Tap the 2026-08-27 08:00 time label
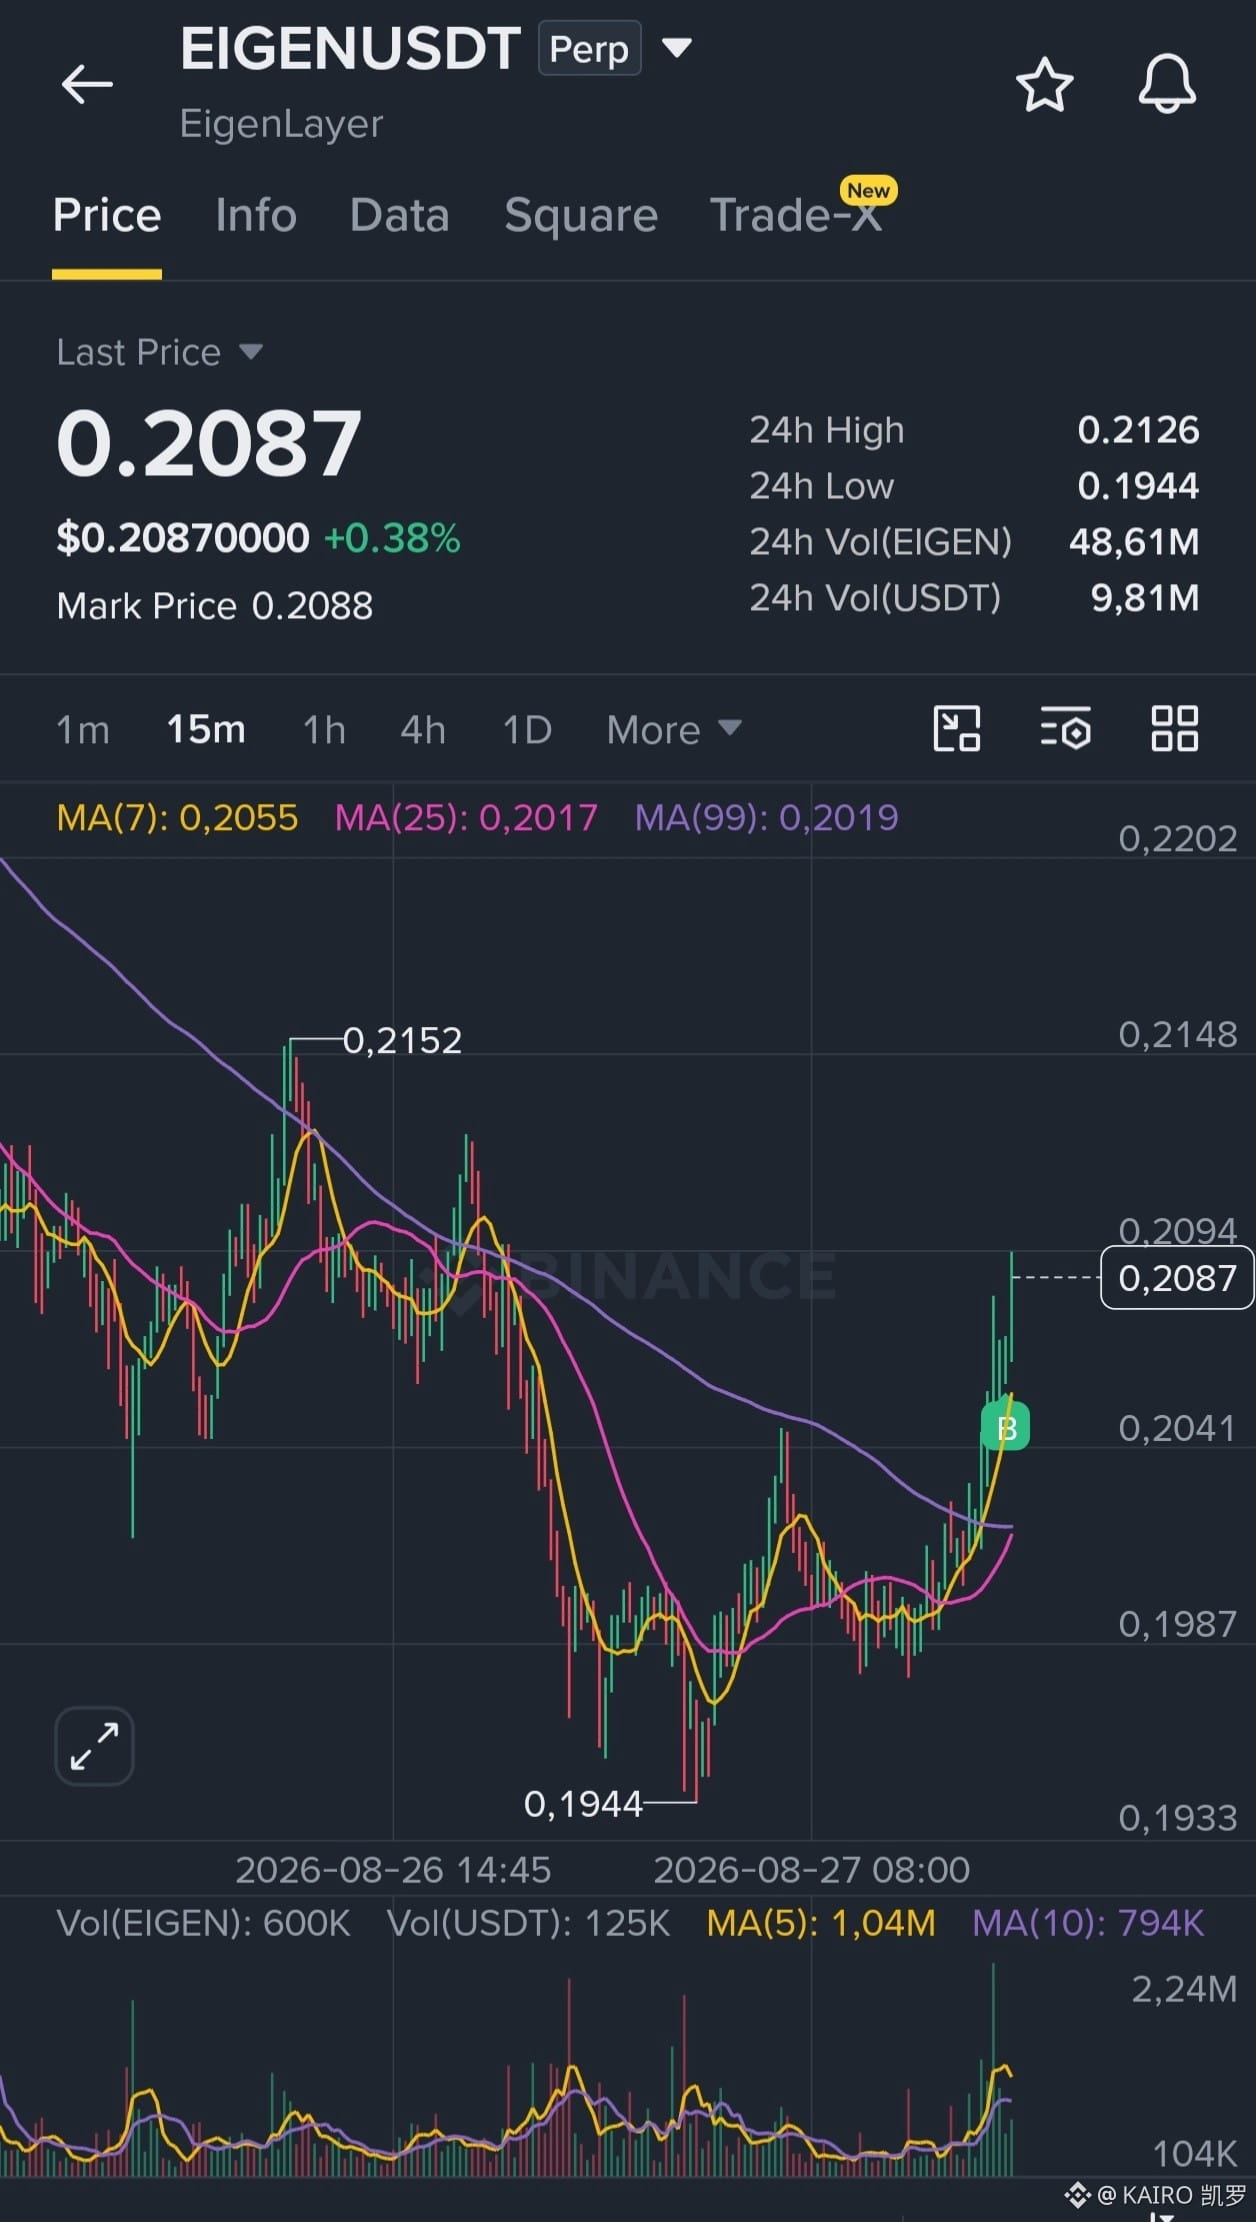The width and height of the screenshot is (1256, 2222). (x=811, y=1870)
